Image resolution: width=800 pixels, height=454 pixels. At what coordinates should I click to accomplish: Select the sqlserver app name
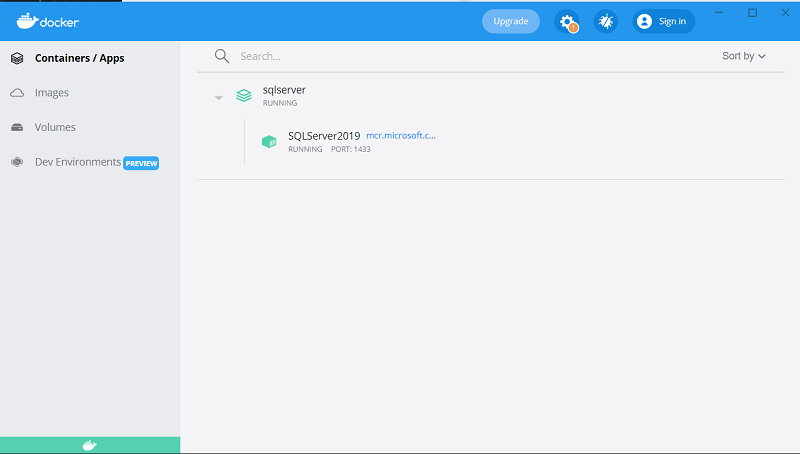tap(284, 90)
